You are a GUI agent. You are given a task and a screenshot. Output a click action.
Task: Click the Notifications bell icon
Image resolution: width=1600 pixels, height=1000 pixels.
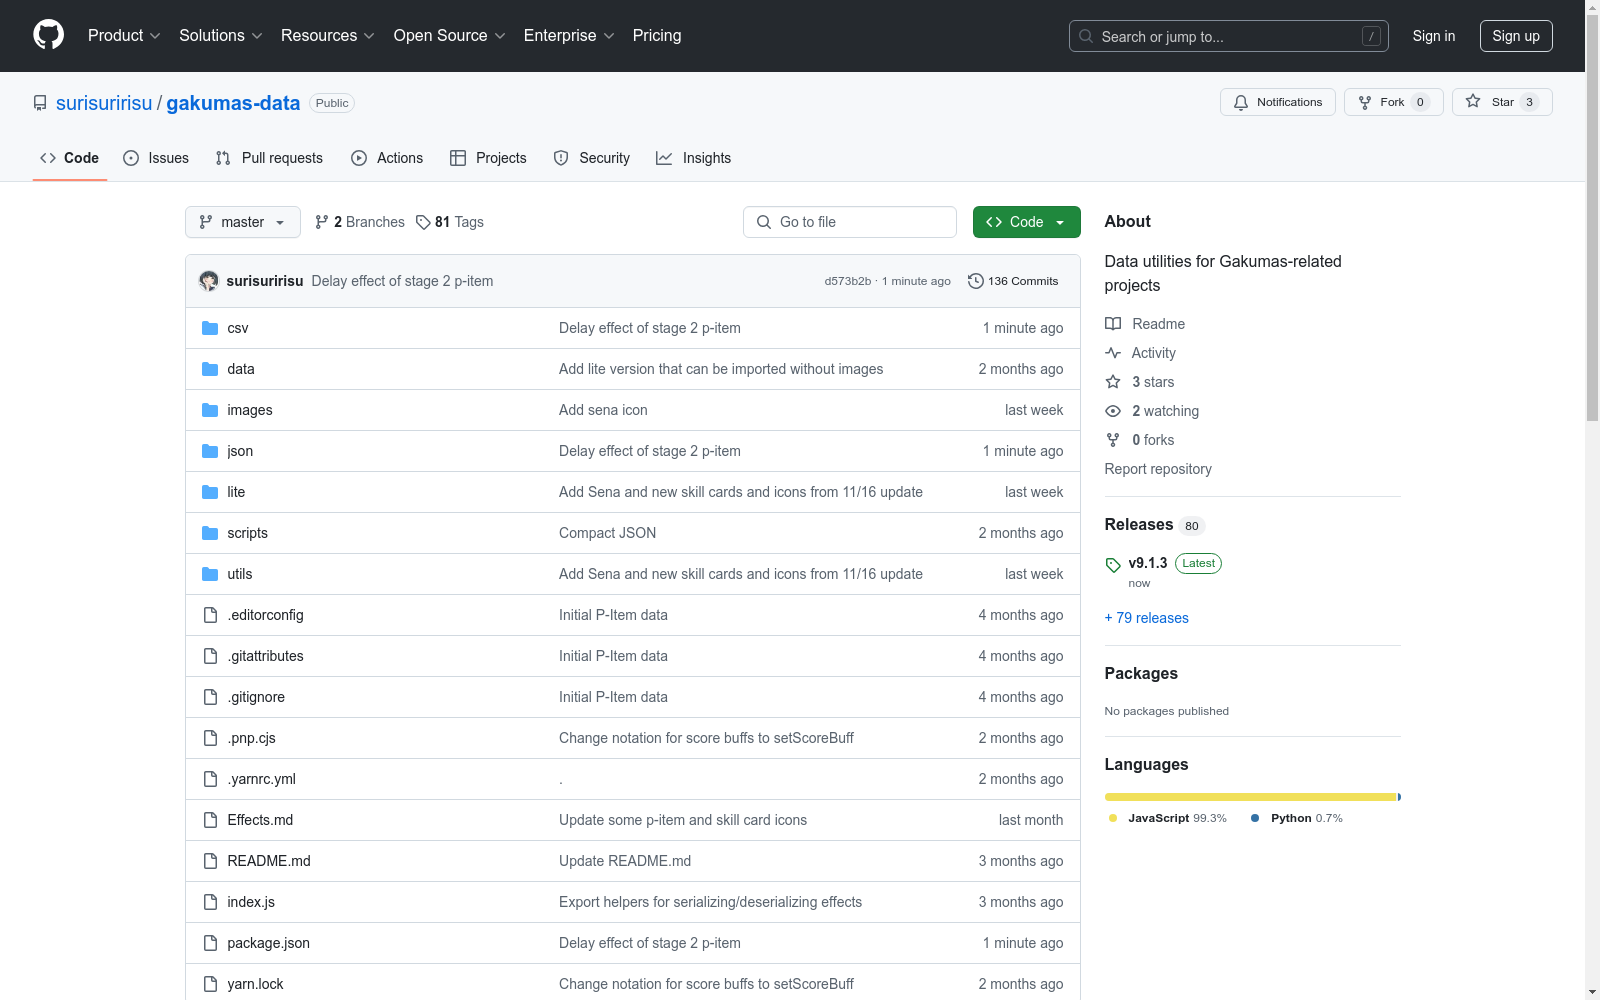point(1241,102)
